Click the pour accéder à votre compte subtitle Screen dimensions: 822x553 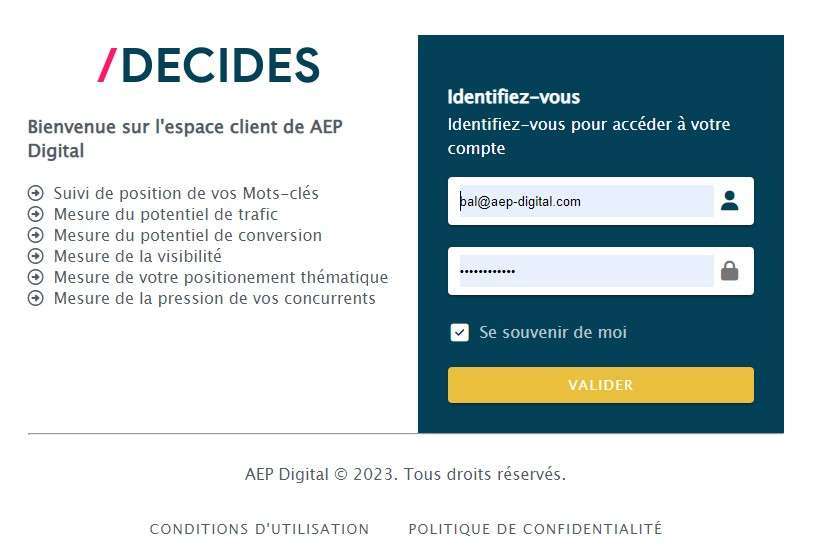coord(588,136)
